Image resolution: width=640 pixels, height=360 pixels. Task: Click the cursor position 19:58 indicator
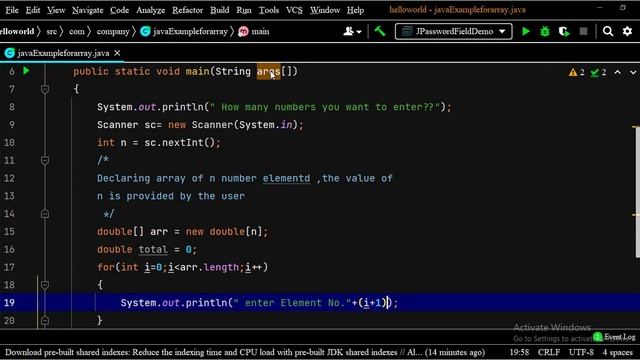(519, 352)
